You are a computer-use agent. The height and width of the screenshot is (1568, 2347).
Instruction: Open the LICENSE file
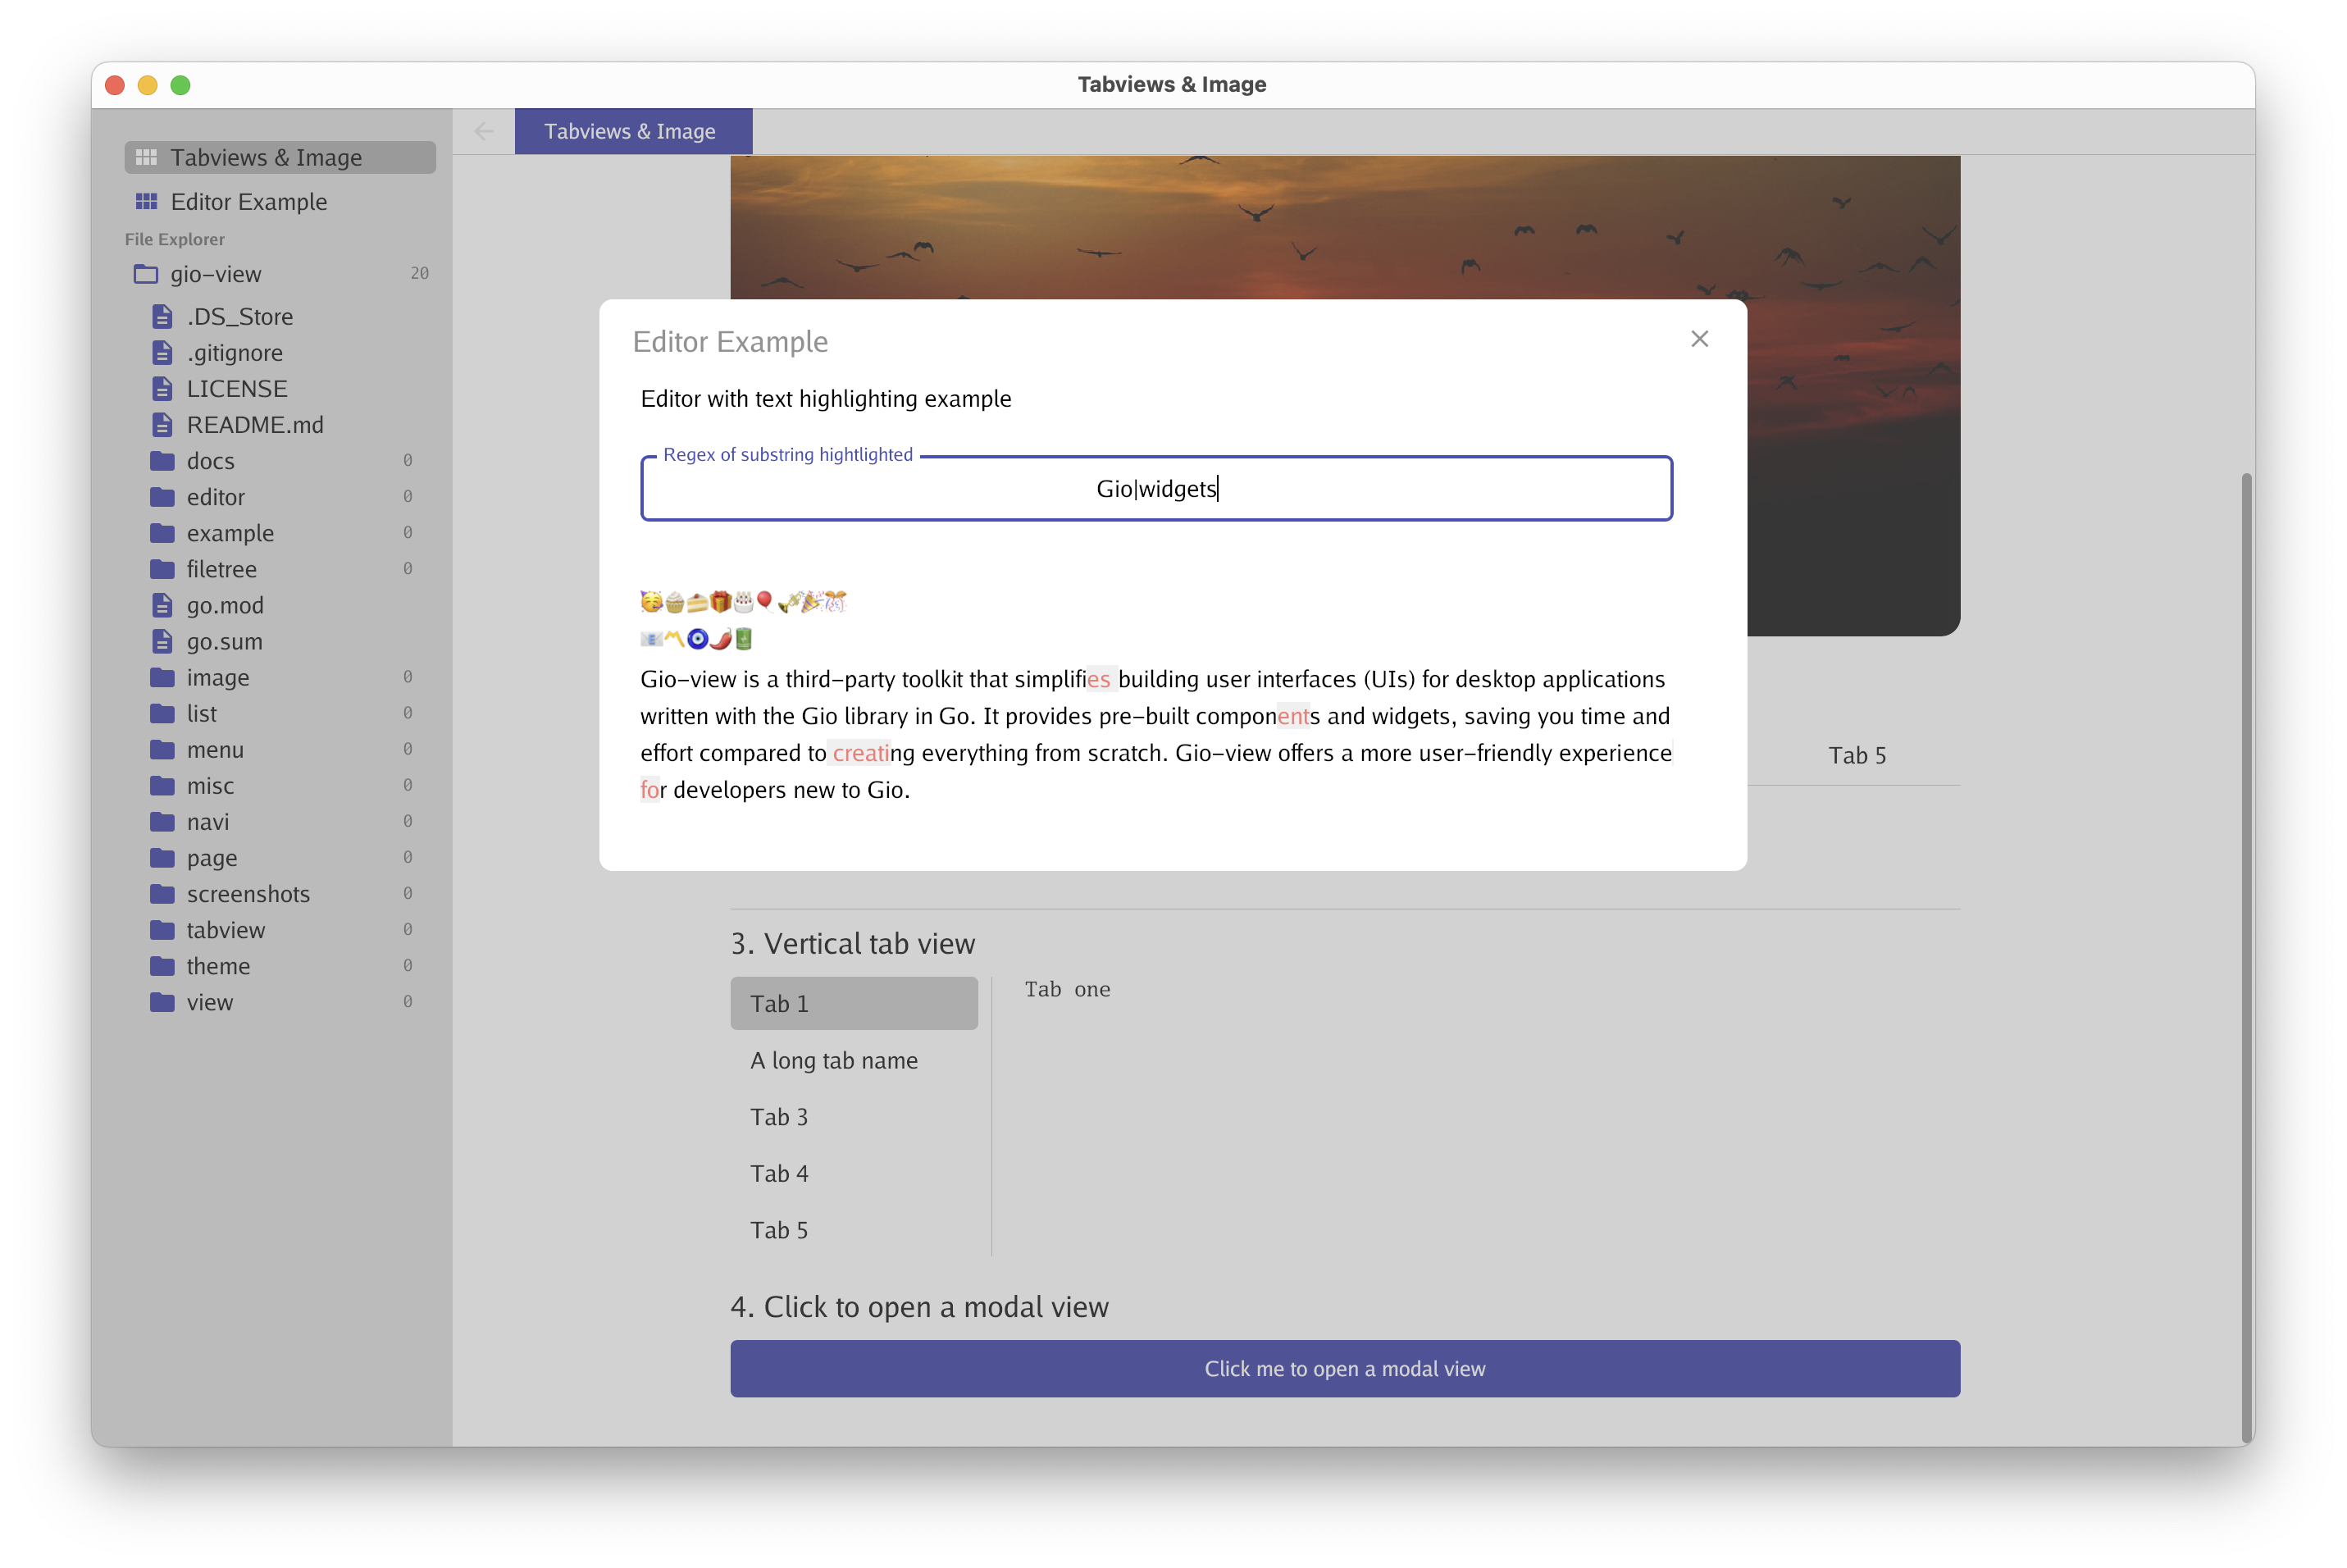point(237,389)
